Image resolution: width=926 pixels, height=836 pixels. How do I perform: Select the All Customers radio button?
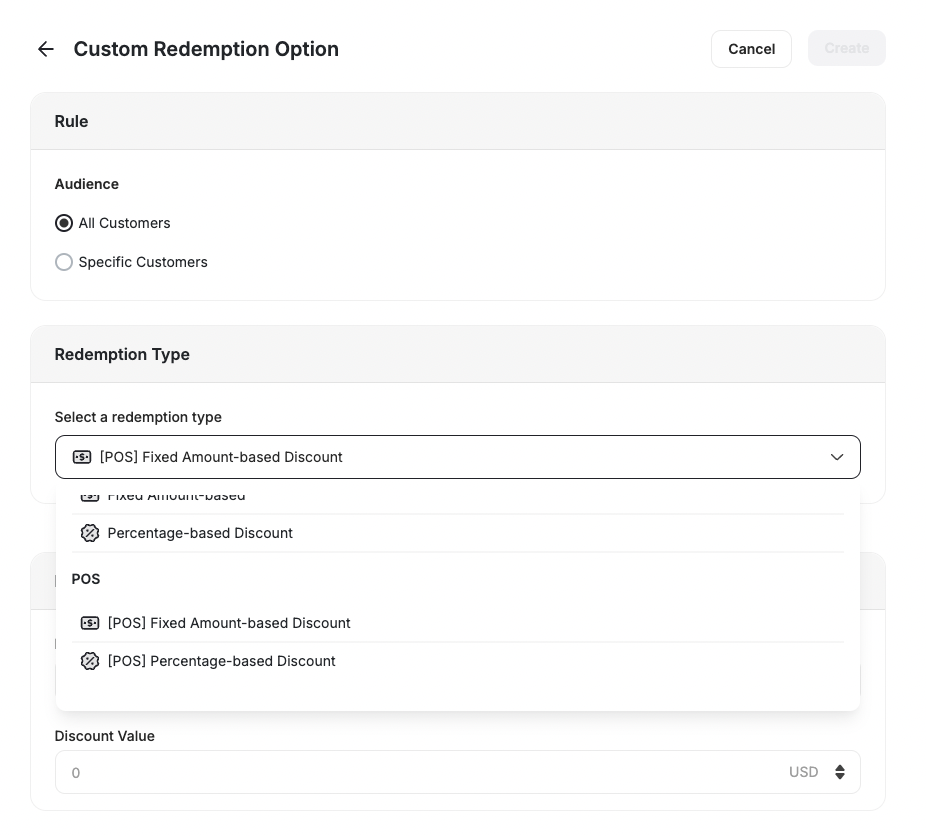point(64,223)
